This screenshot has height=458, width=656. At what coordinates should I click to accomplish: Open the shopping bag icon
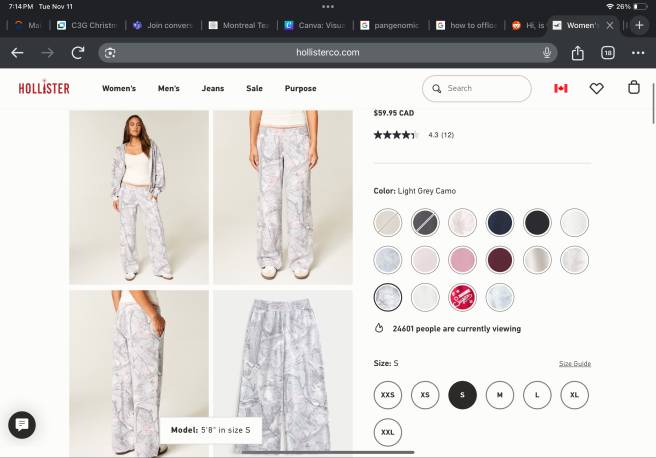(633, 88)
